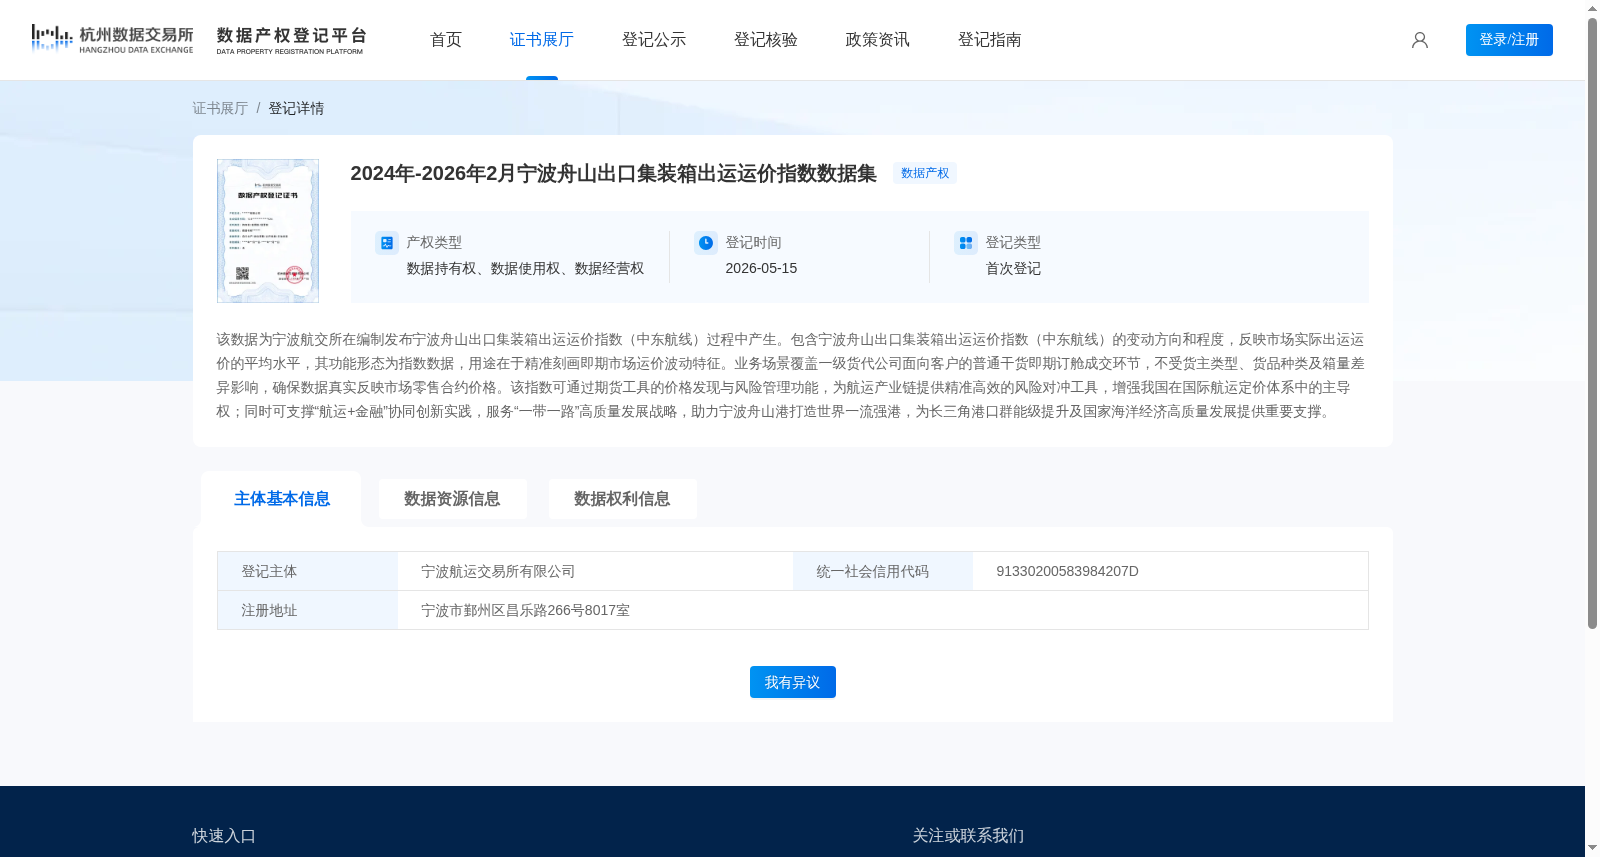Click the registration date 2026-05-15
This screenshot has height=857, width=1600.
click(761, 268)
